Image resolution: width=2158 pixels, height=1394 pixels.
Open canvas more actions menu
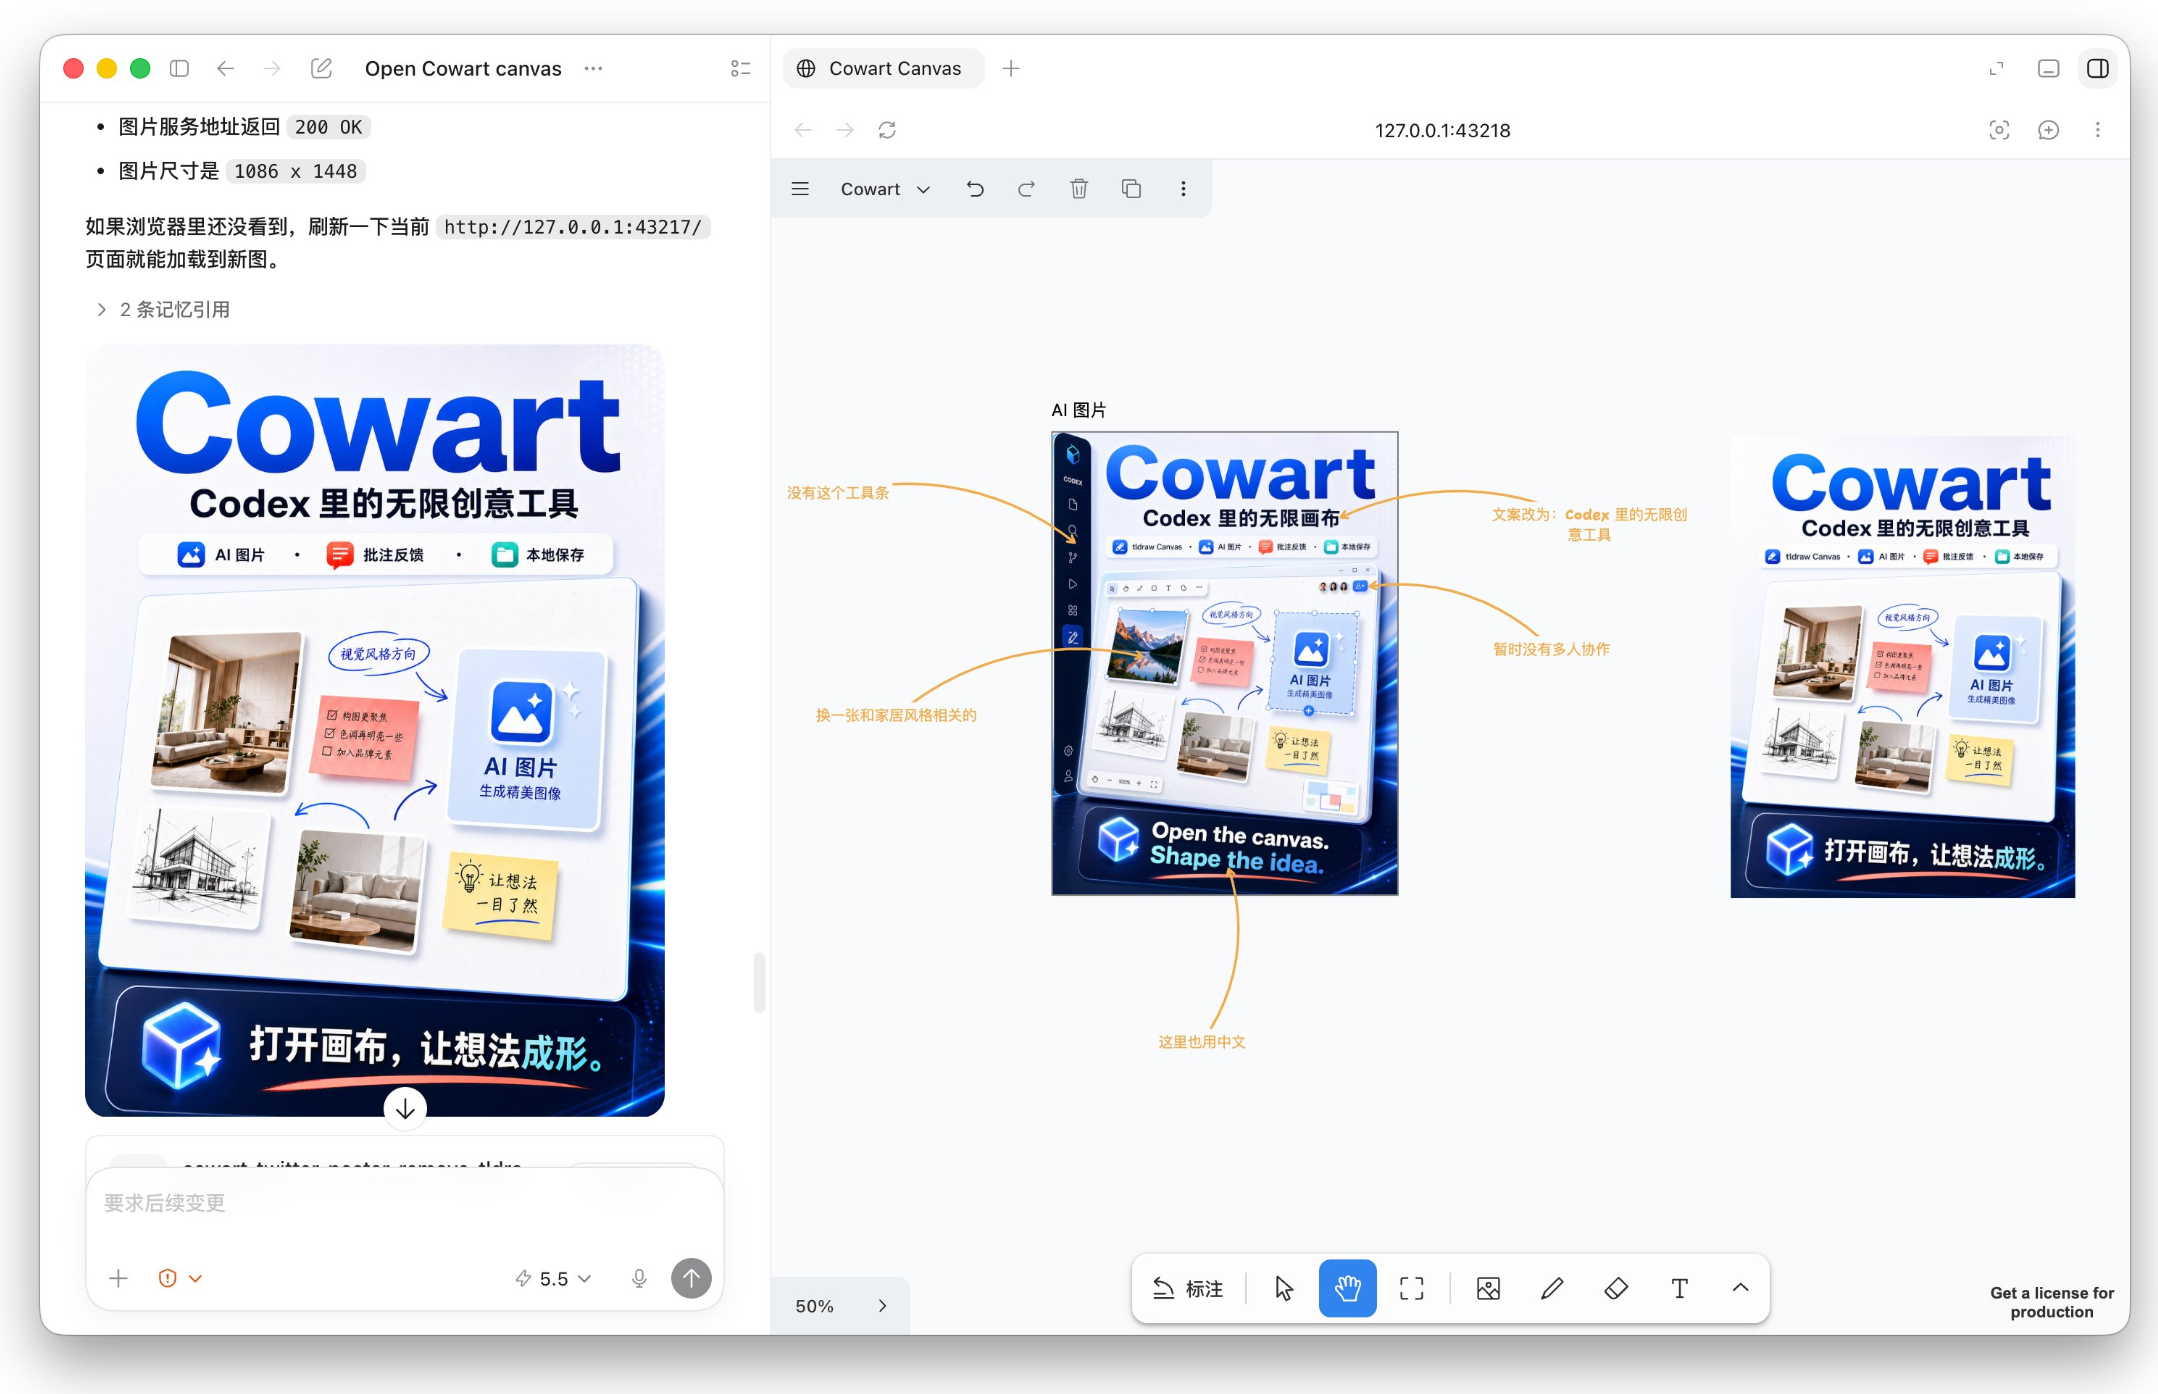click(1183, 189)
